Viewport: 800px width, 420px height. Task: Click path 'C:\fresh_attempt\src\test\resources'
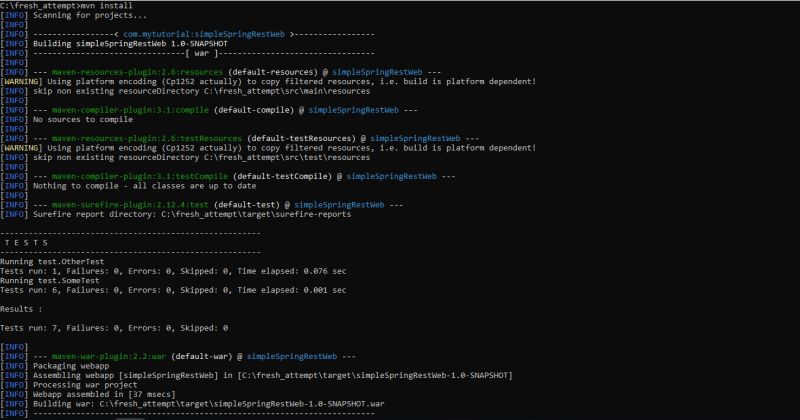(287, 157)
